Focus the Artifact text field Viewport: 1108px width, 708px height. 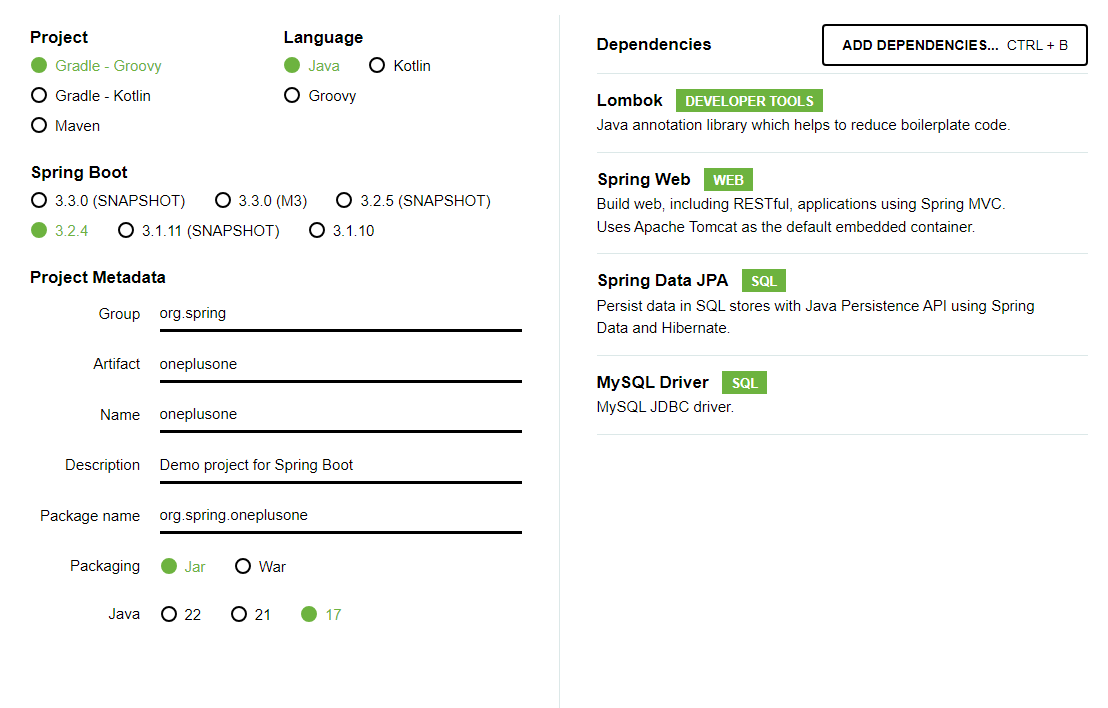341,365
